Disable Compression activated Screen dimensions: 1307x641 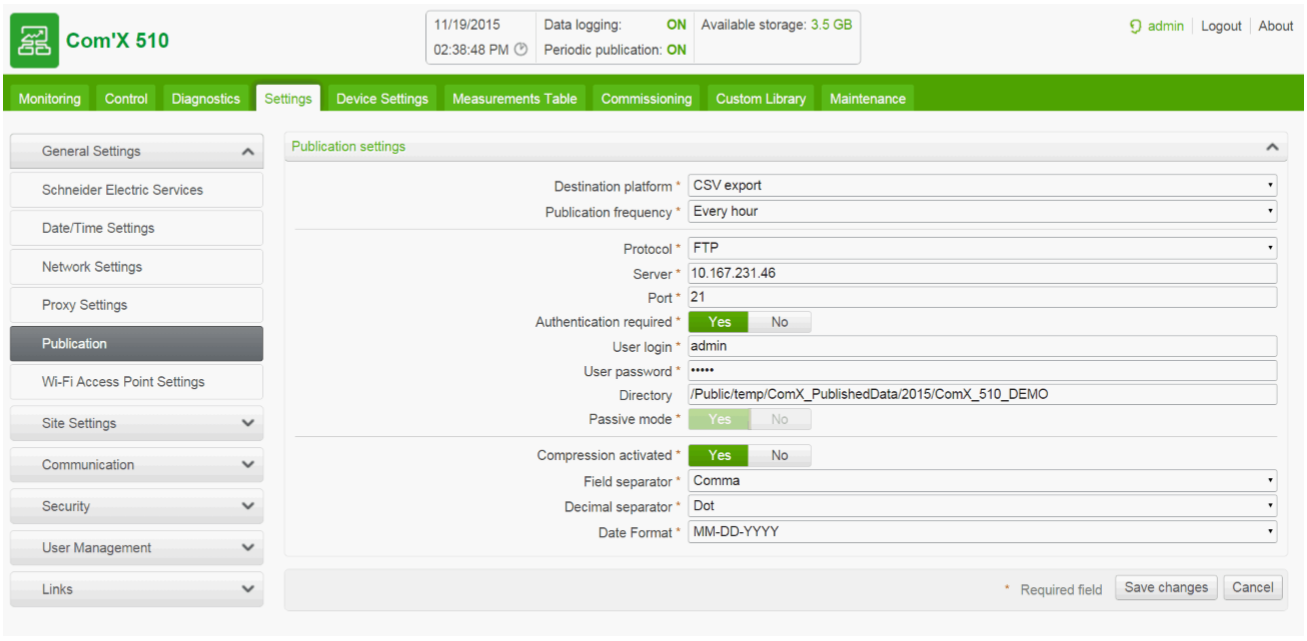pyautogui.click(x=780, y=455)
